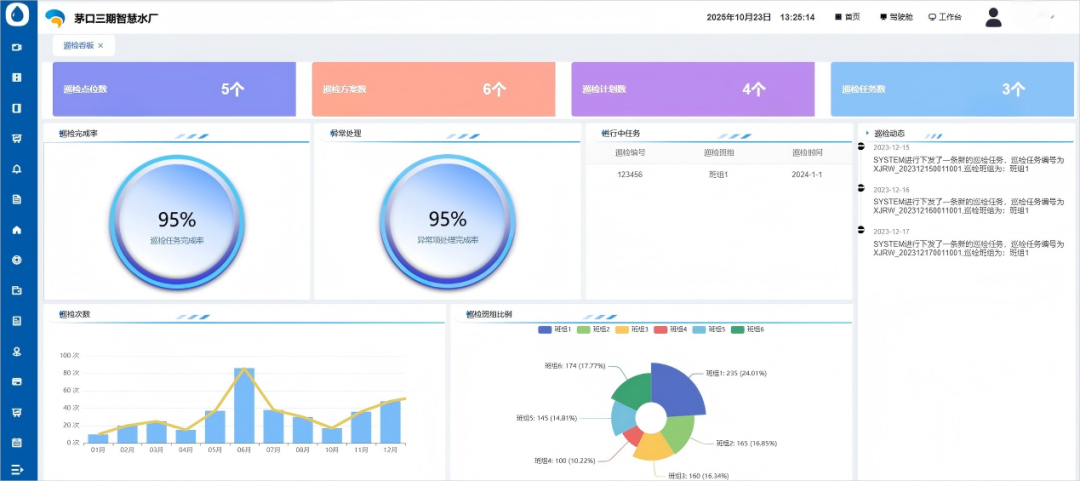
Task: Click table cell 123456
Action: [630, 174]
